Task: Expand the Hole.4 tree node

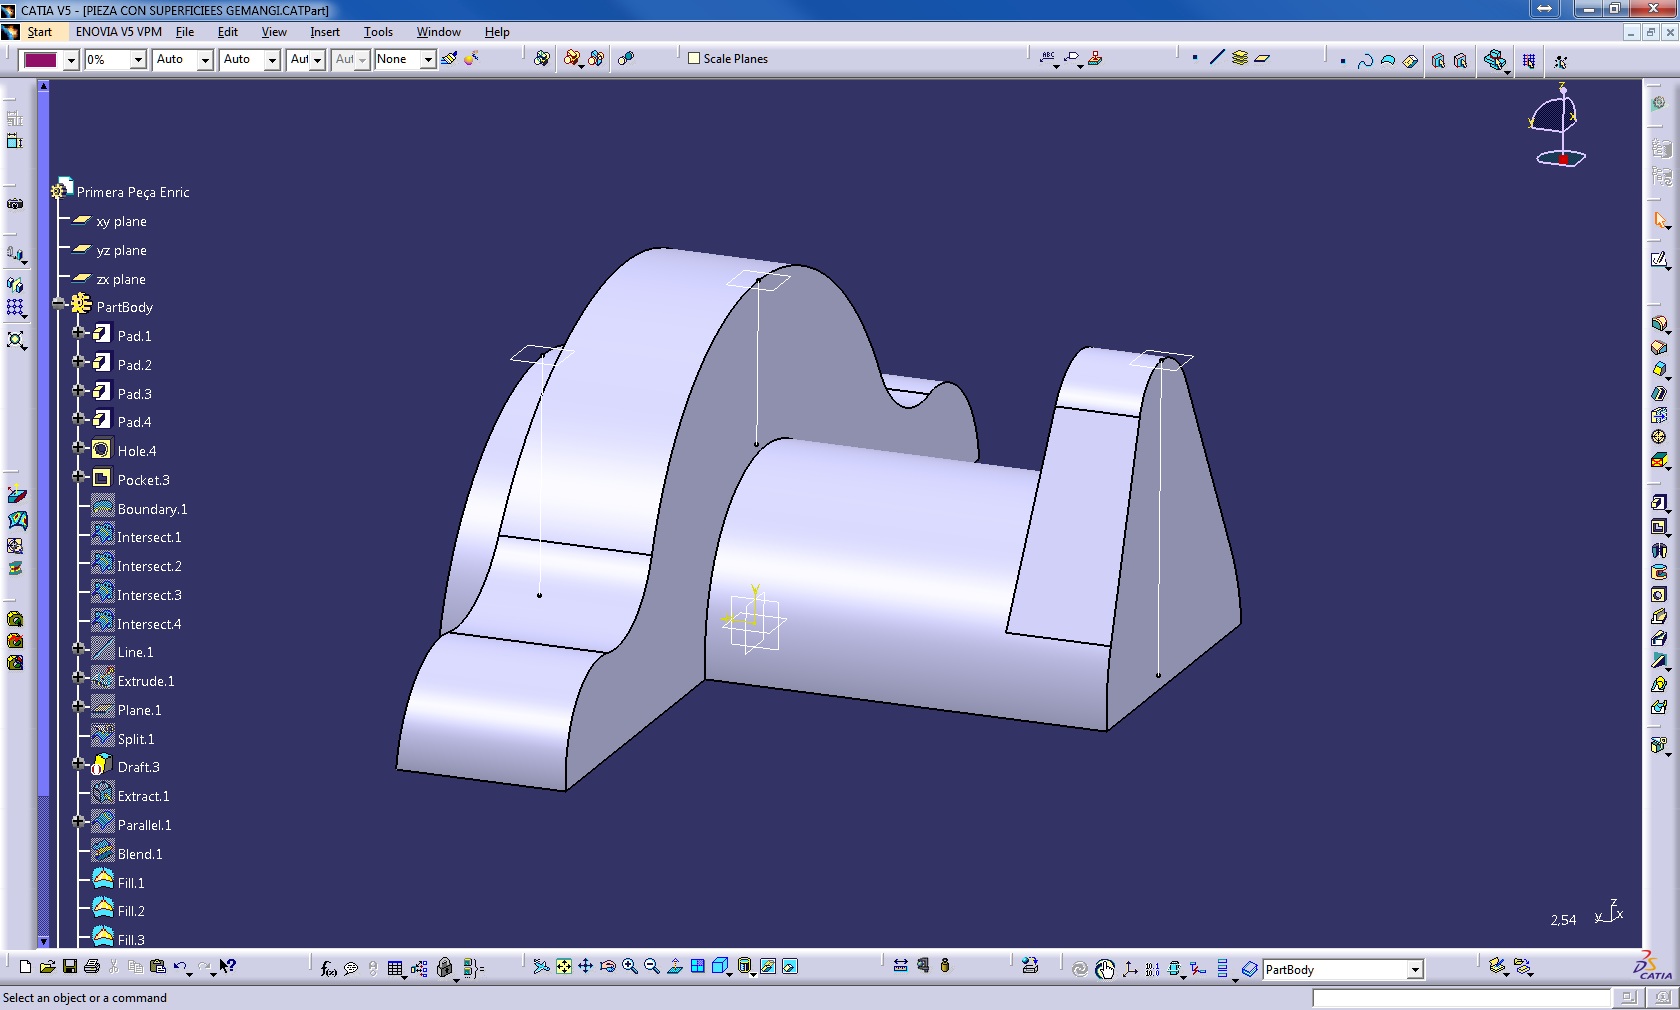Action: point(78,448)
